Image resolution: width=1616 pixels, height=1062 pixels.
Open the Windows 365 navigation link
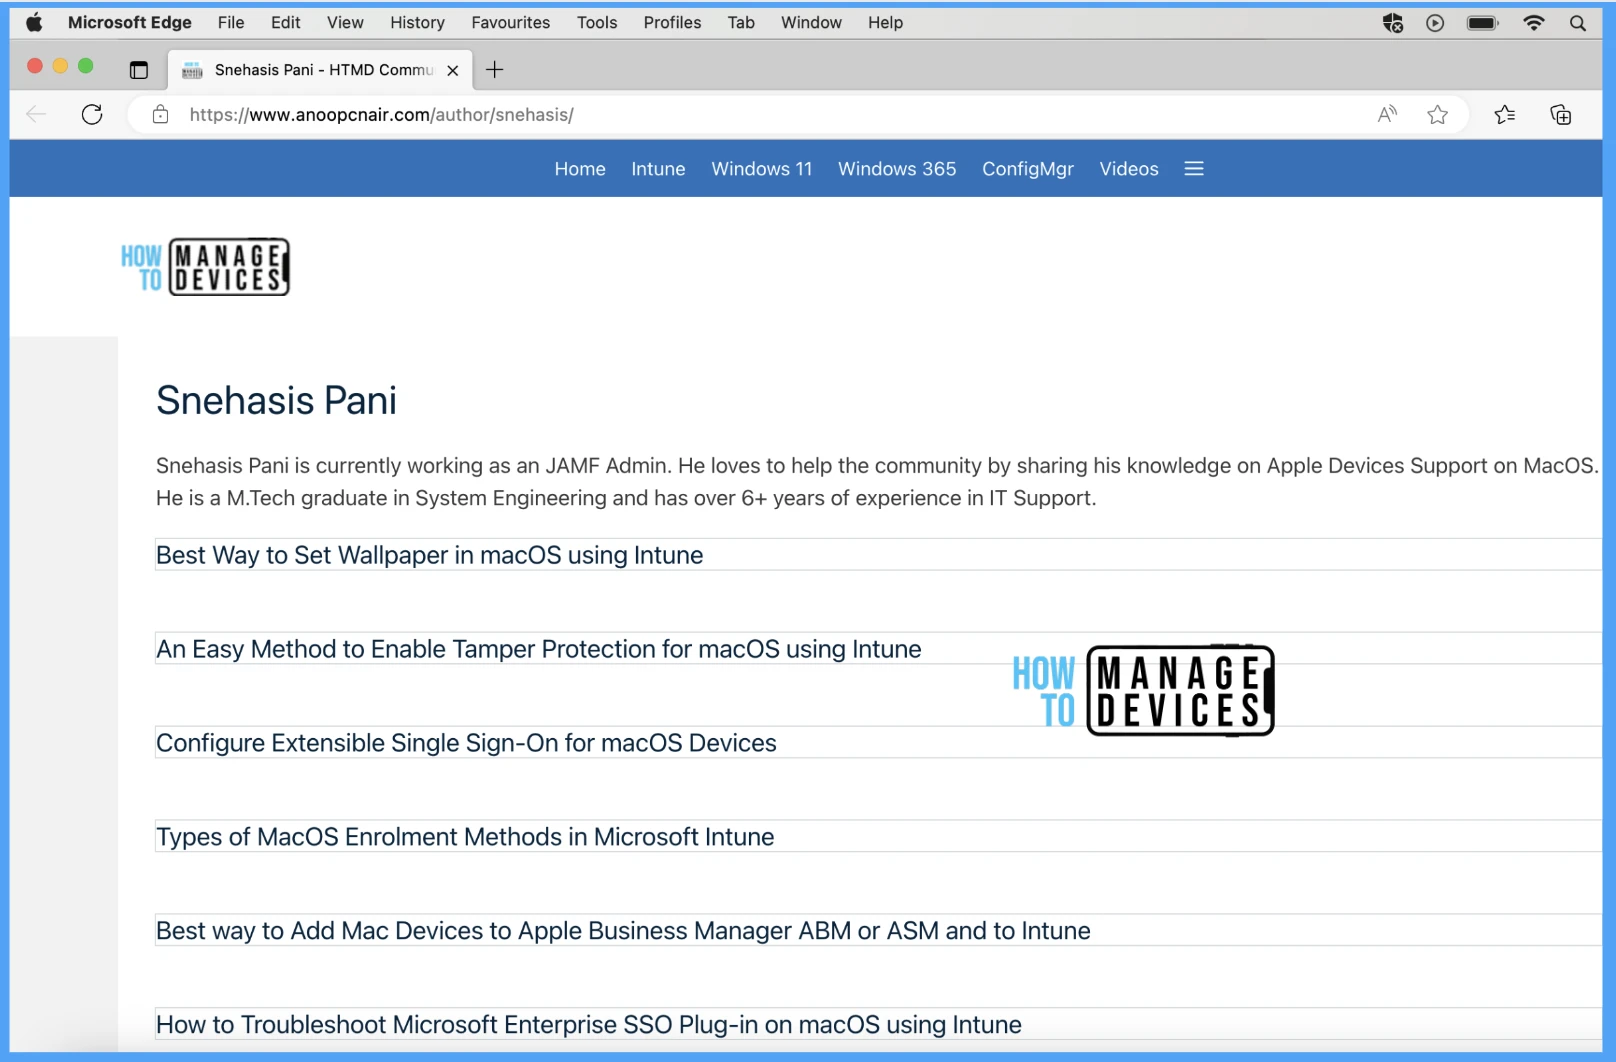[897, 169]
